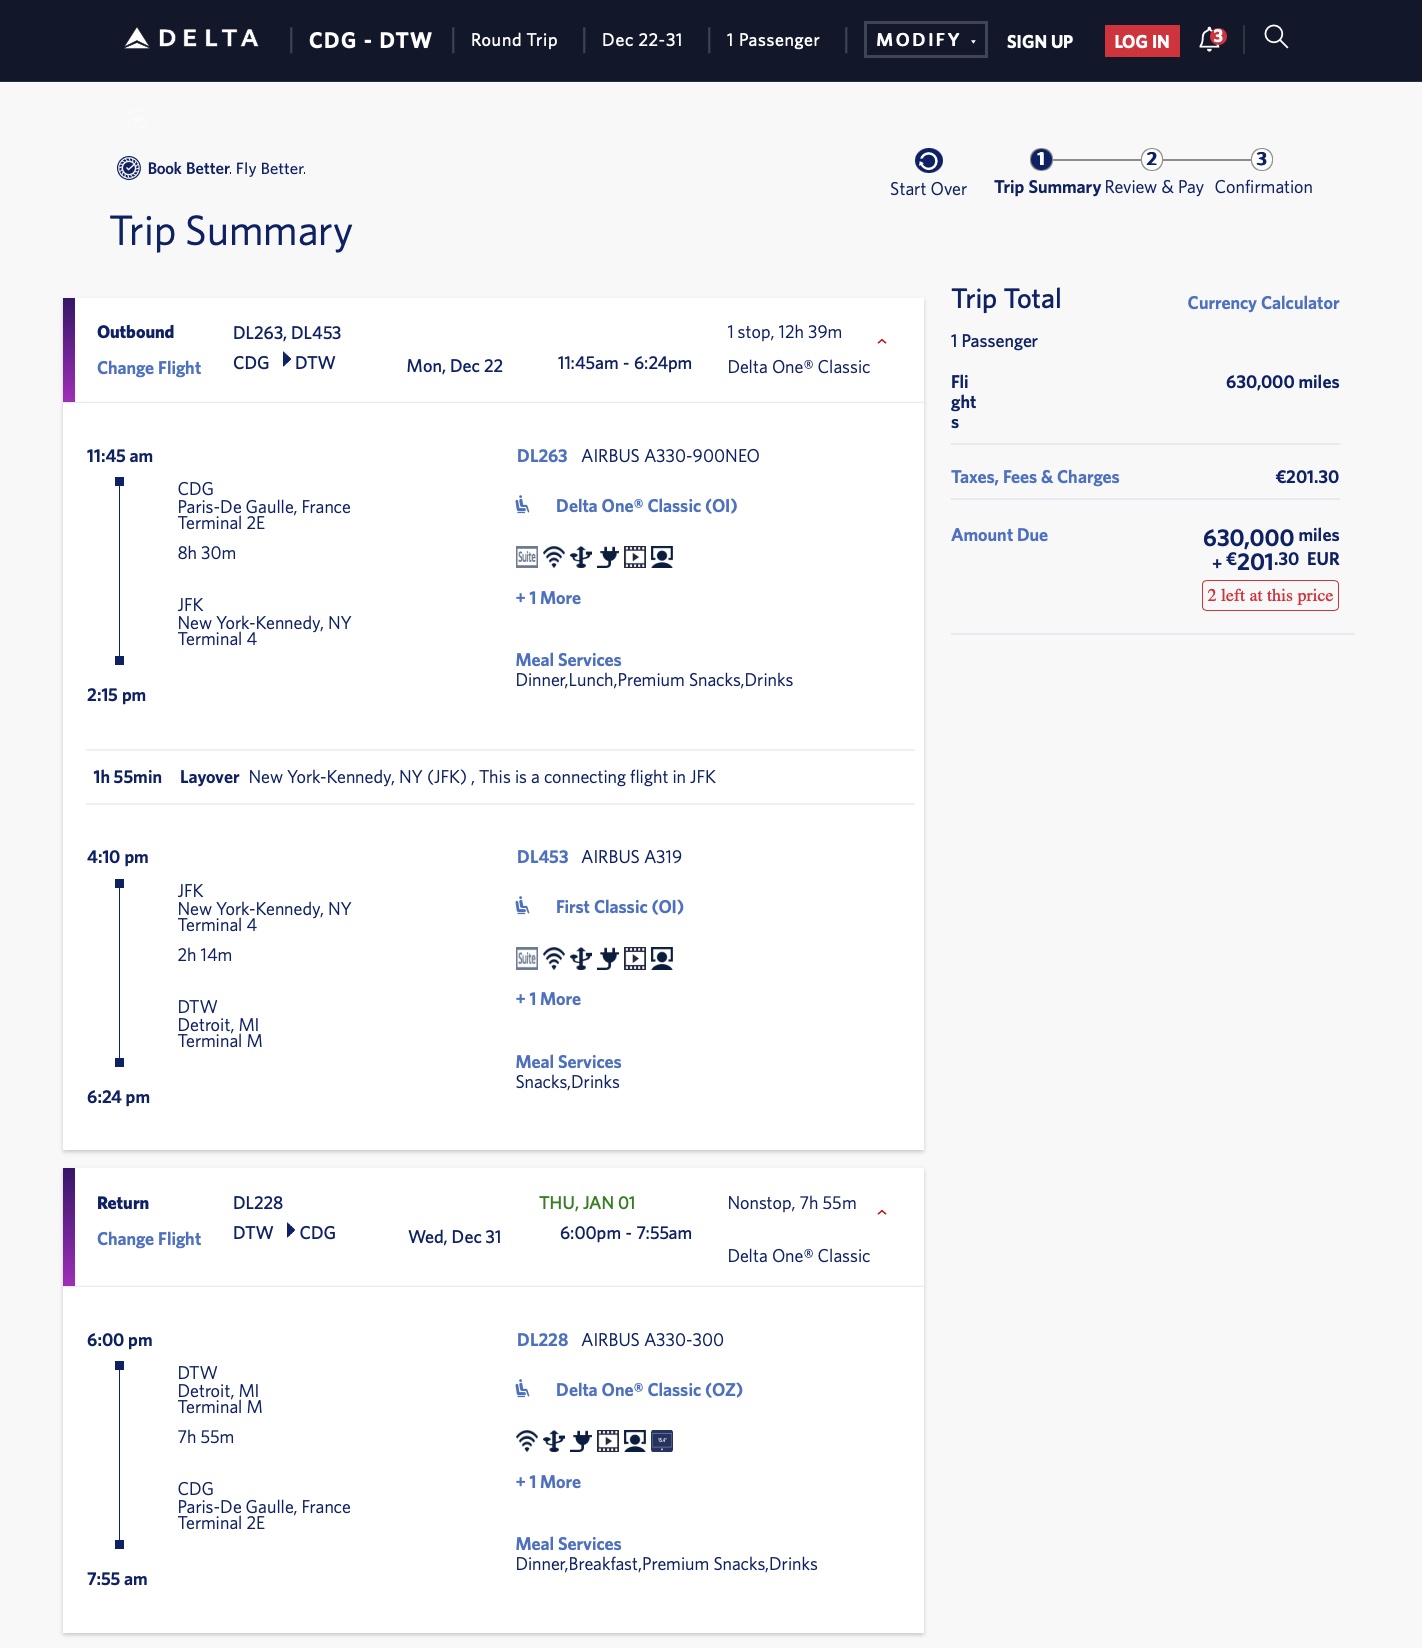Click the Wi-Fi amenity icon on DL263
The width and height of the screenshot is (1422, 1648).
[553, 557]
